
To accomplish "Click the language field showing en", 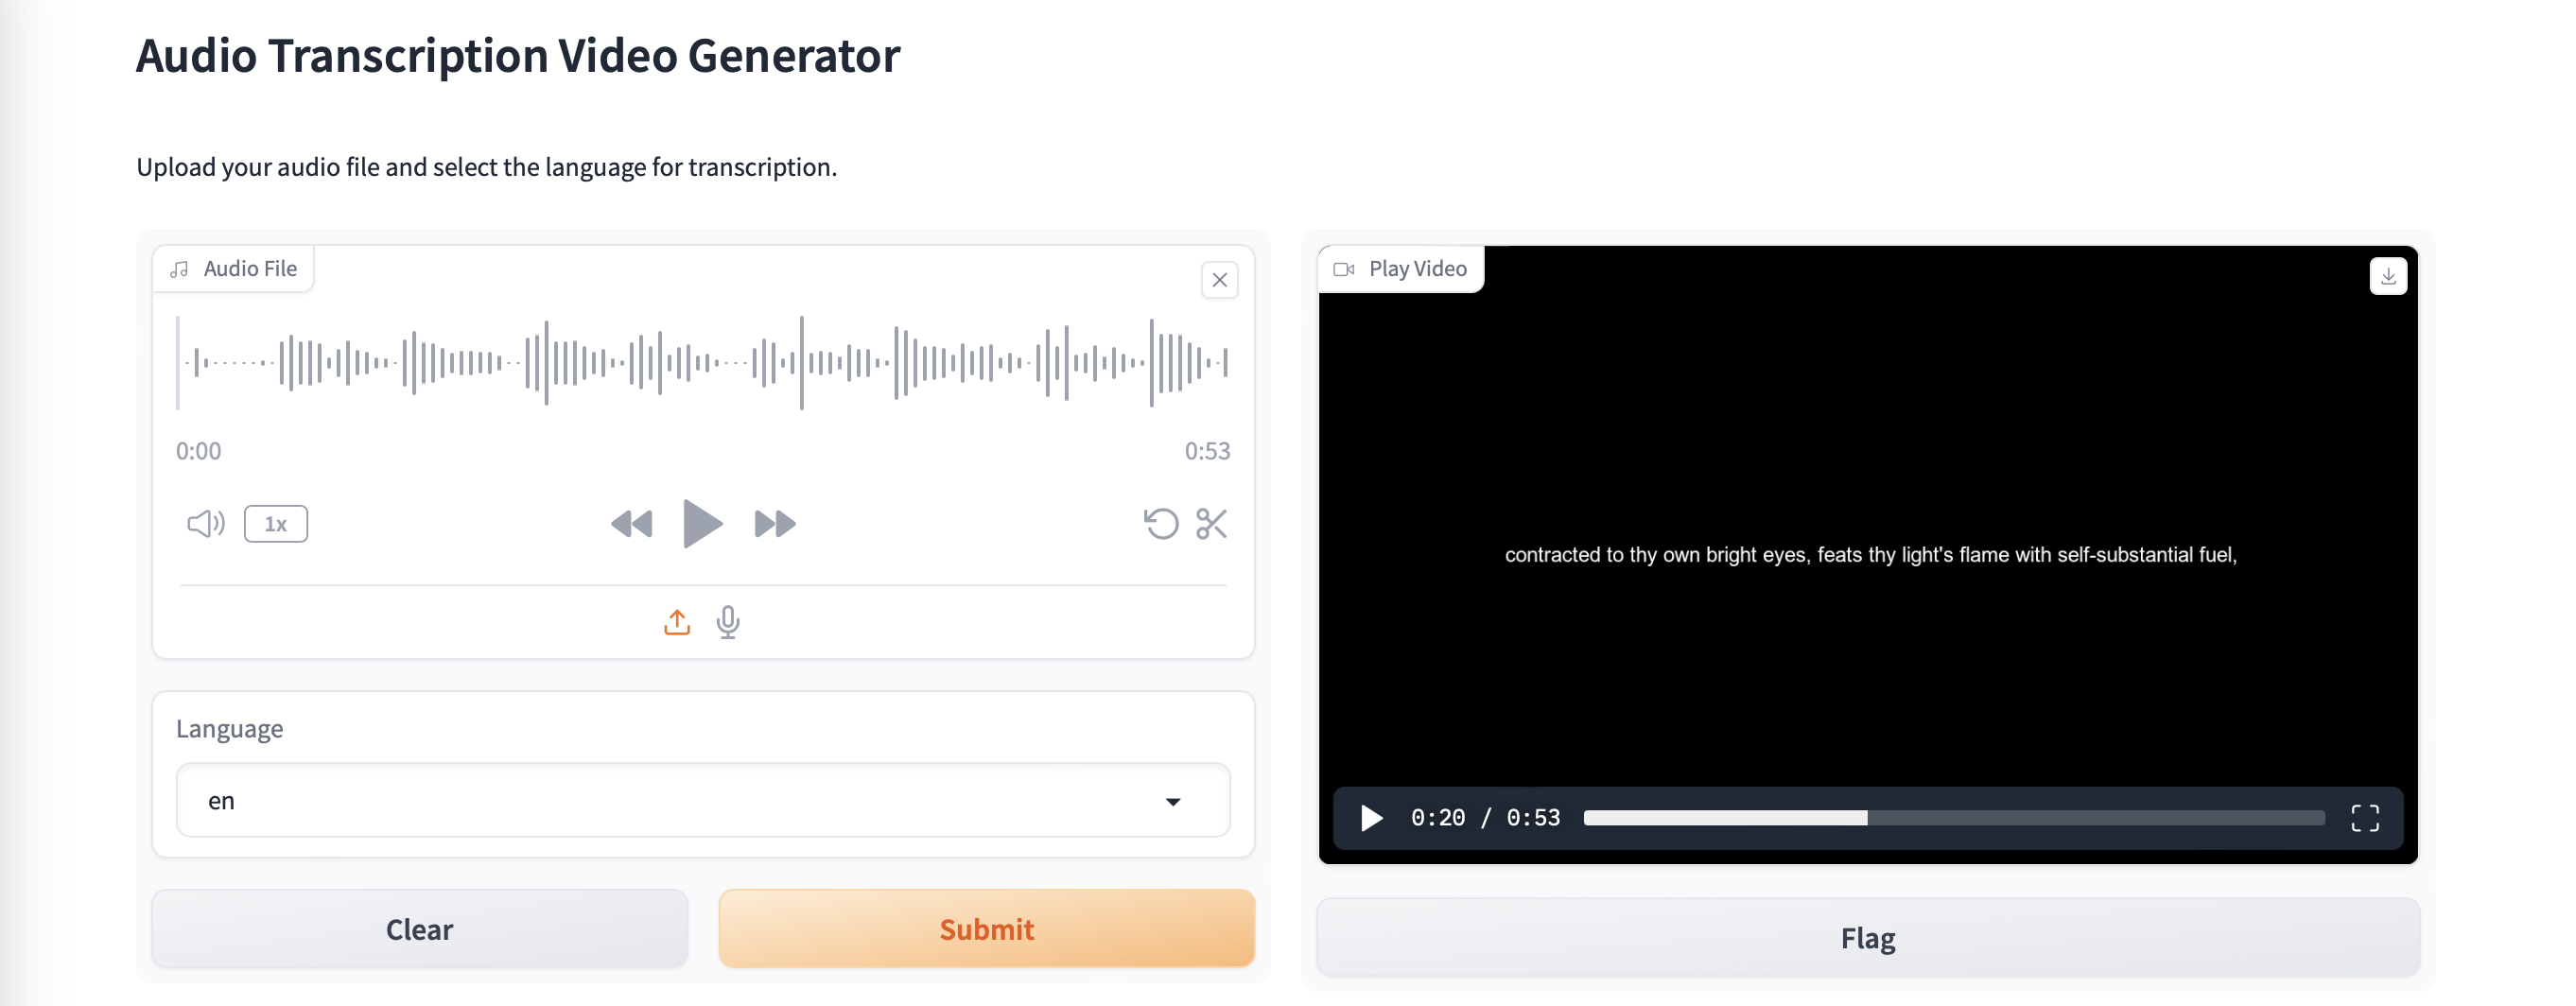I will point(703,800).
